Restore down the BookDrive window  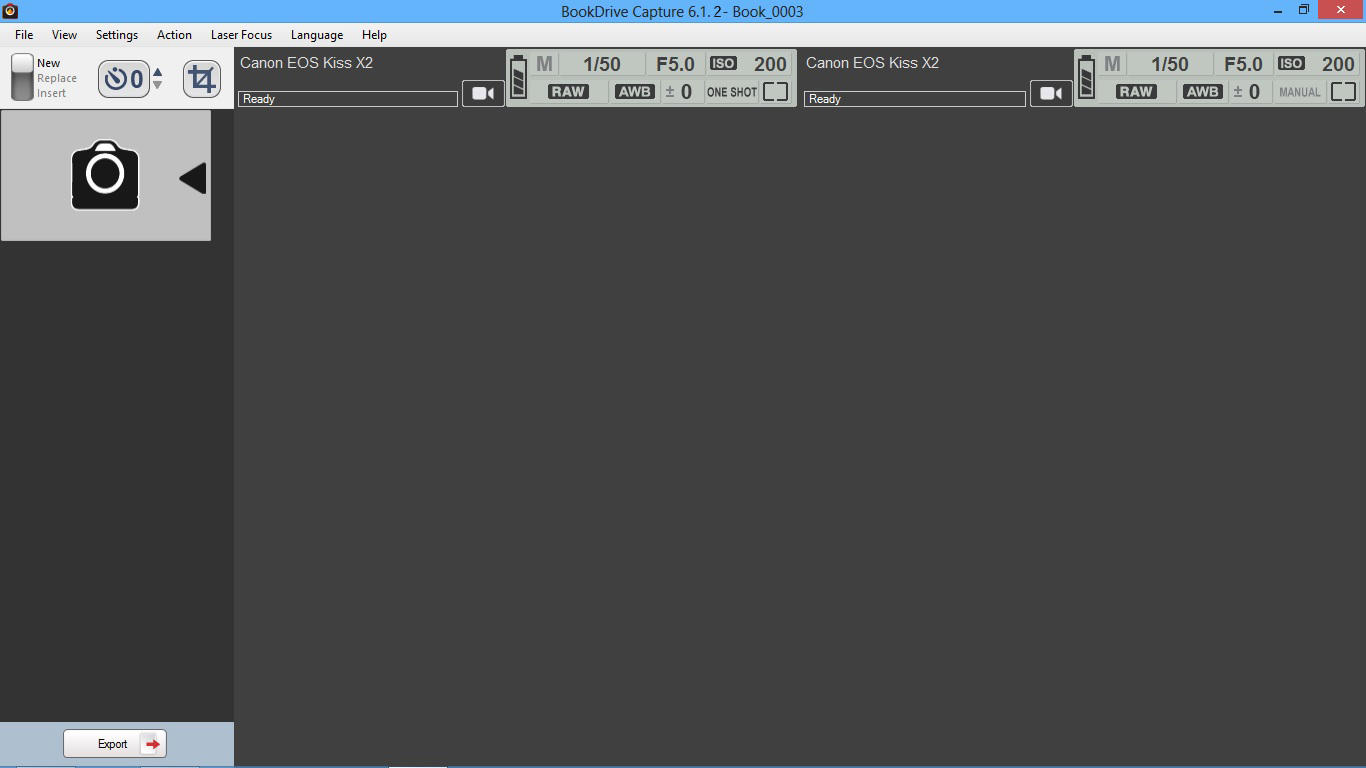click(x=1304, y=10)
